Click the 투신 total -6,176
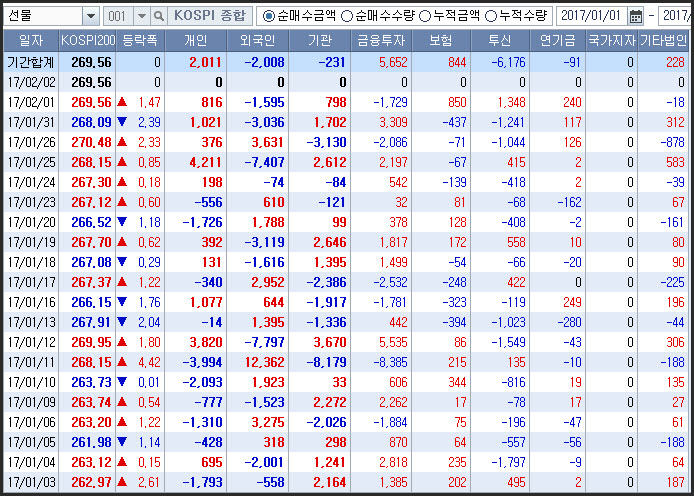The image size is (694, 496). pyautogui.click(x=509, y=62)
